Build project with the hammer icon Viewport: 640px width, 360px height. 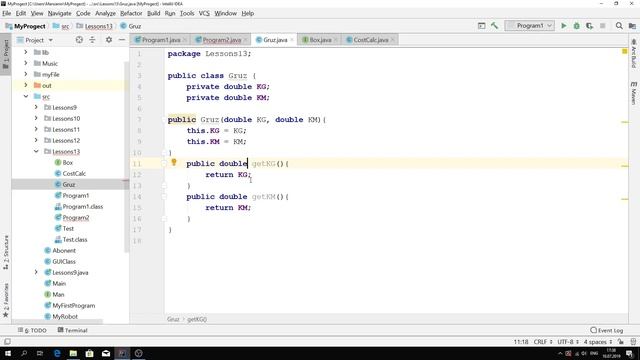[494, 26]
